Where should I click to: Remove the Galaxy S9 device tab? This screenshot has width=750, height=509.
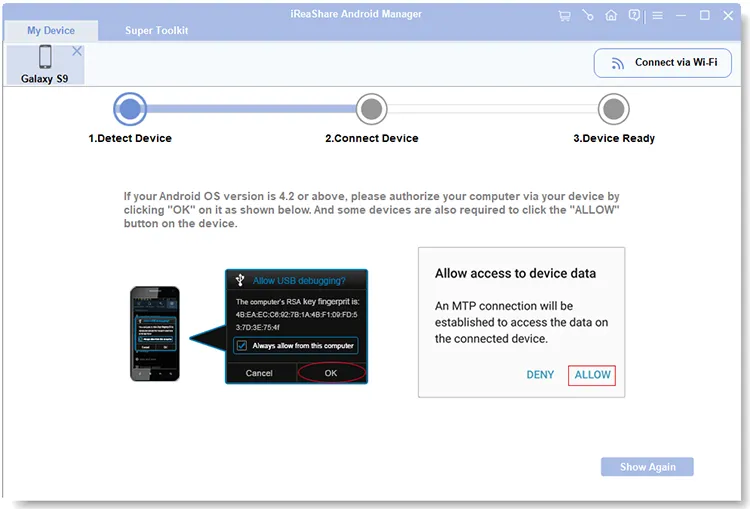click(x=77, y=51)
